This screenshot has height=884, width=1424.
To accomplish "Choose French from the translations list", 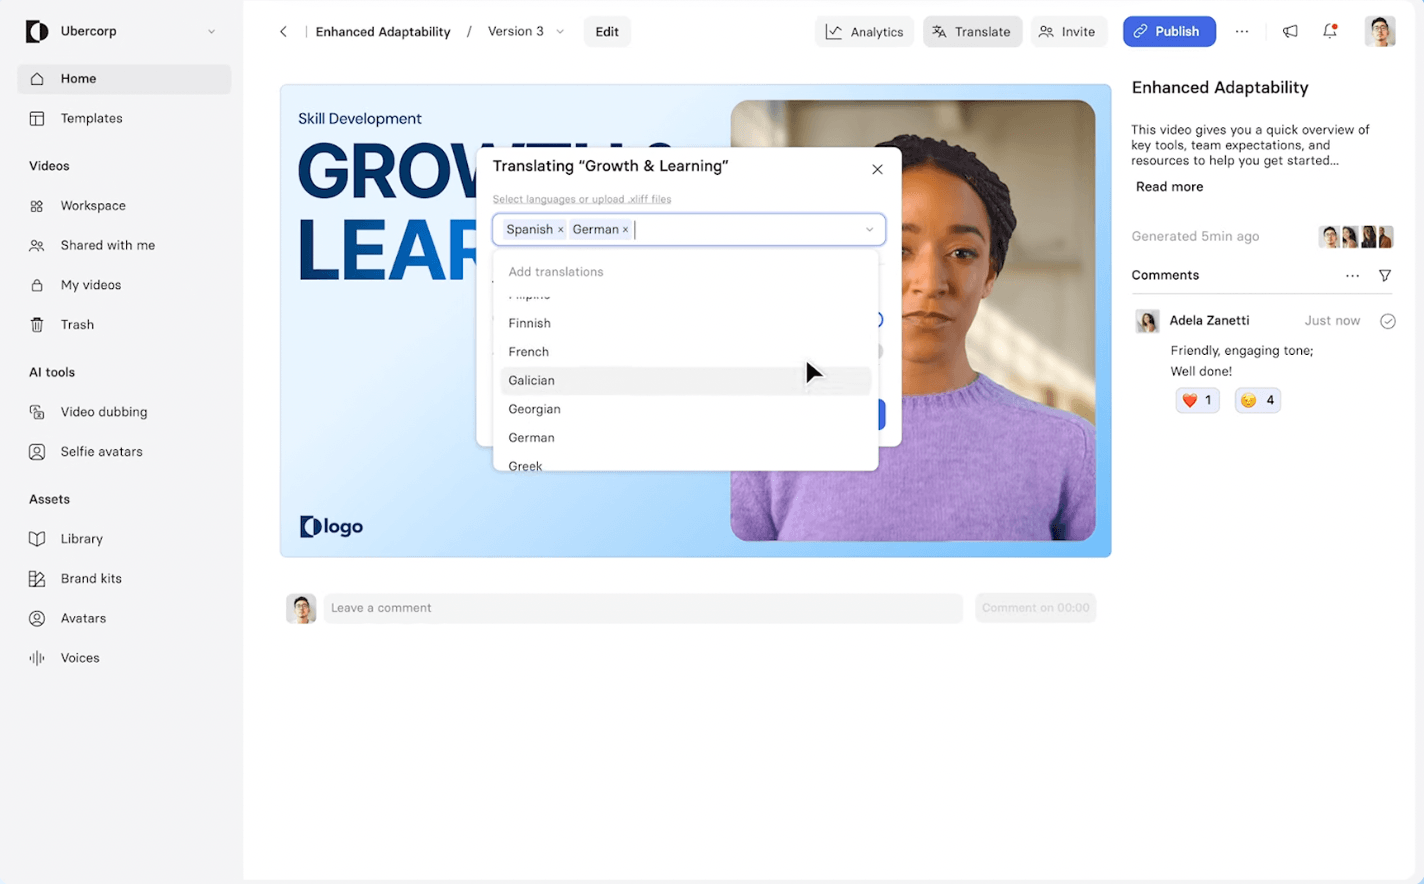I will pyautogui.click(x=528, y=352).
